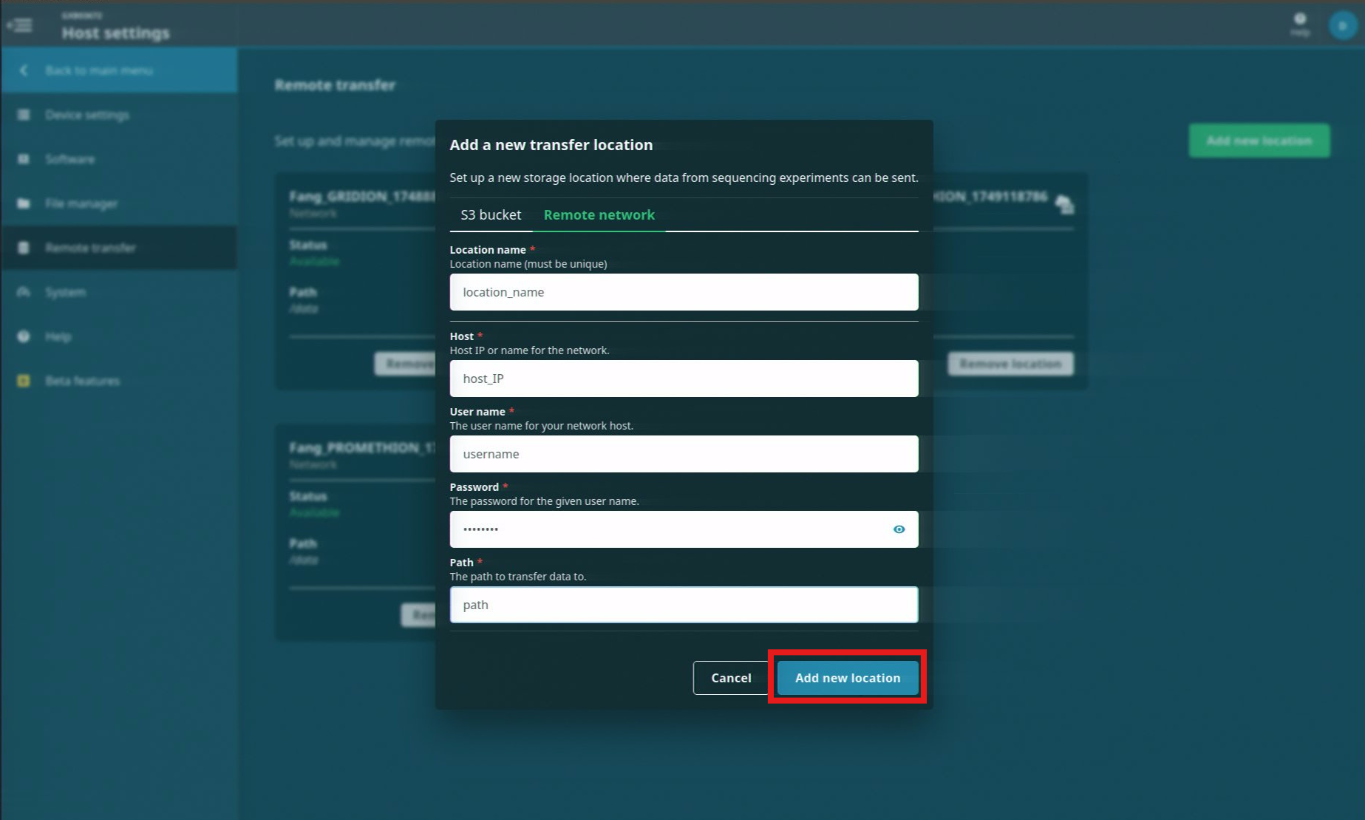
Task: Focus the Password input field
Action: (684, 529)
